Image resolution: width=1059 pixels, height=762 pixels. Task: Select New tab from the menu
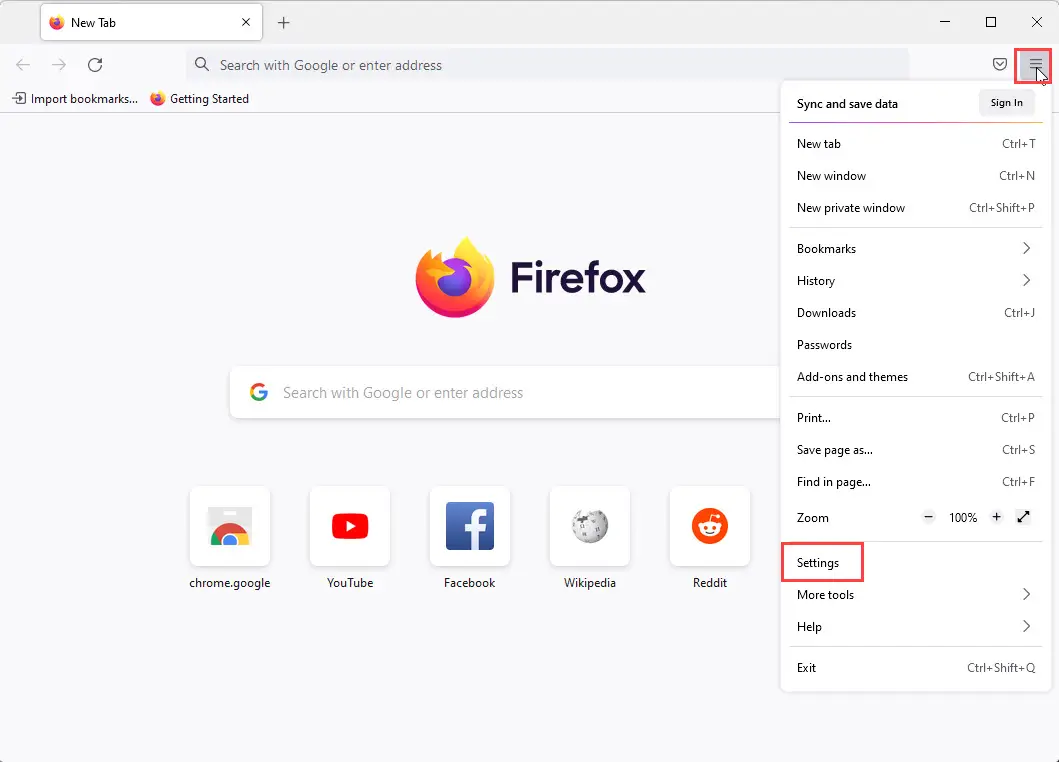tap(915, 143)
